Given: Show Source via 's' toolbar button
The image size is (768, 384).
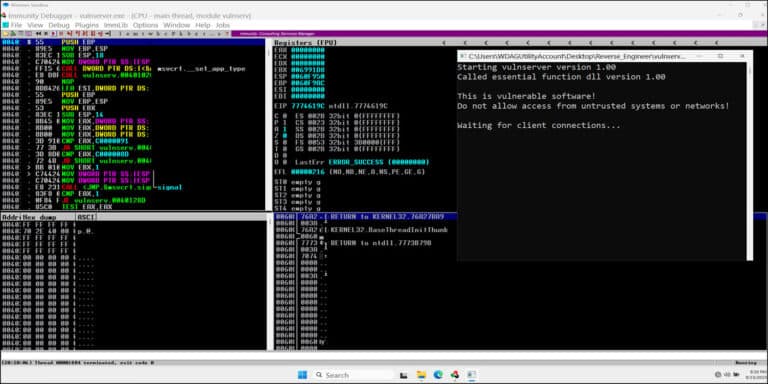Looking at the screenshot, I should pos(219,33).
